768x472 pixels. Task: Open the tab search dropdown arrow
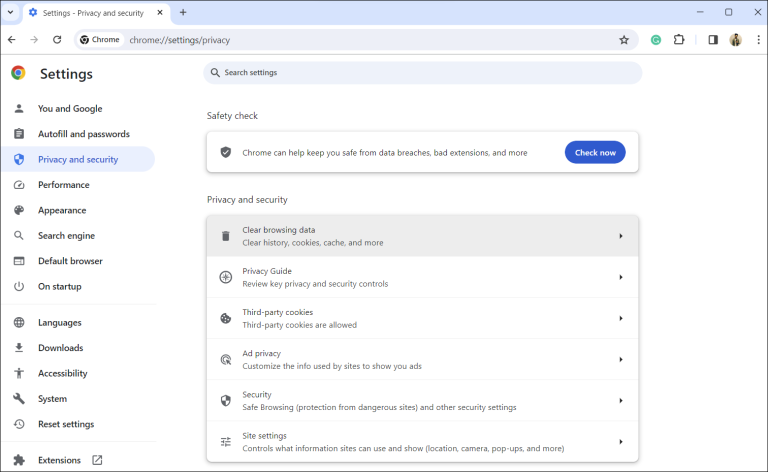point(9,12)
